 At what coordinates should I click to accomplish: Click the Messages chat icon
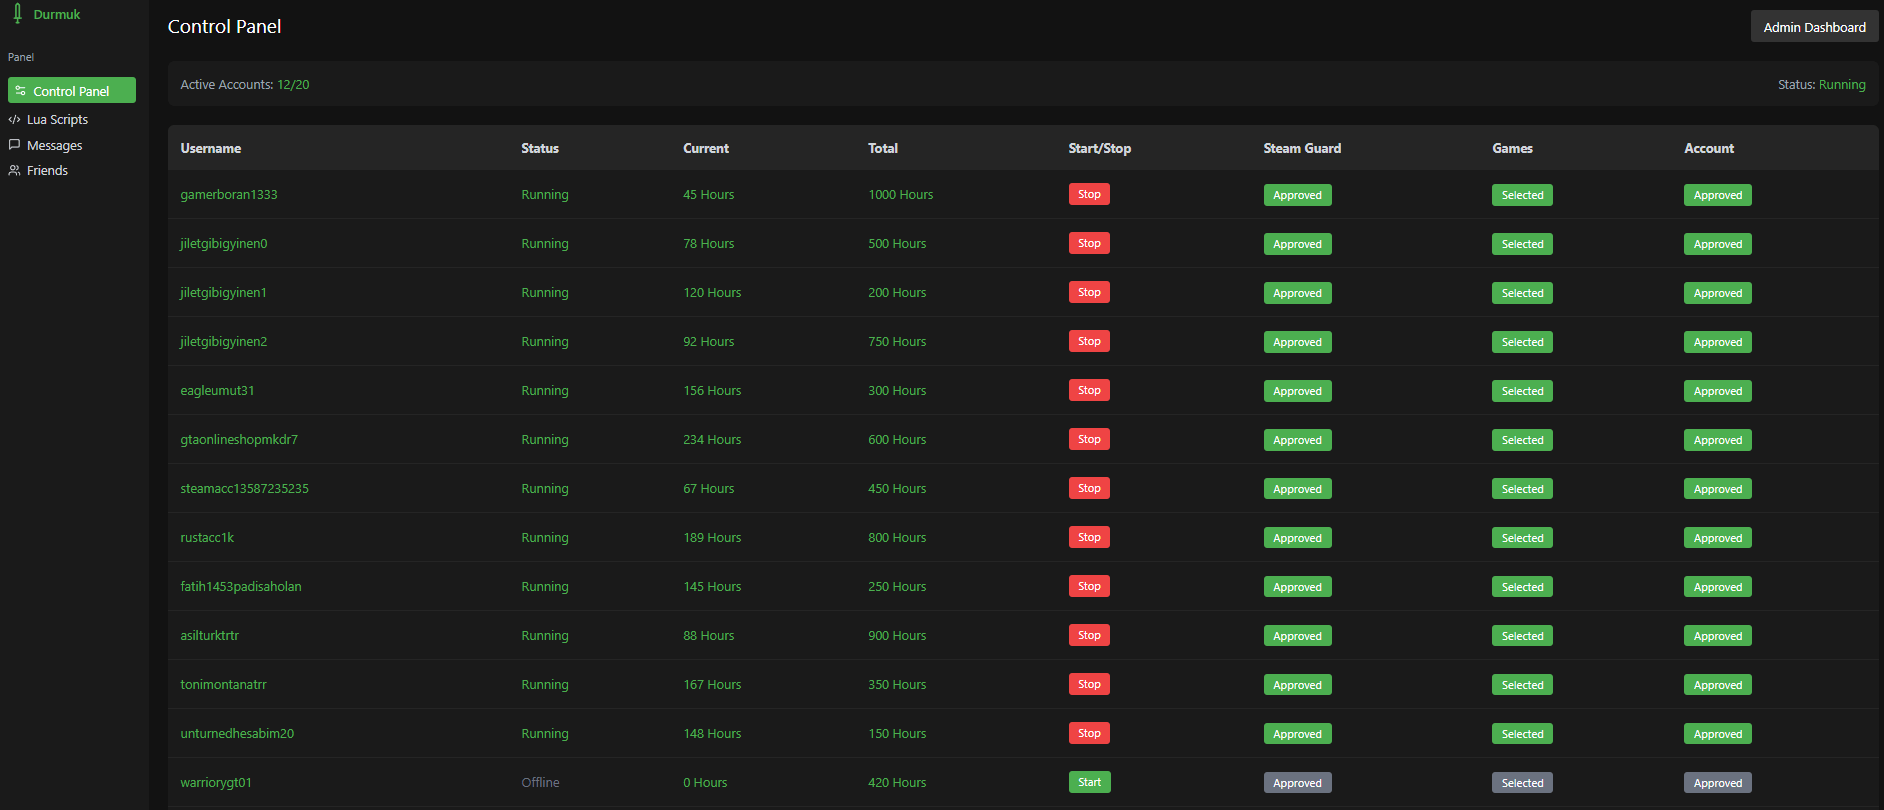[14, 145]
